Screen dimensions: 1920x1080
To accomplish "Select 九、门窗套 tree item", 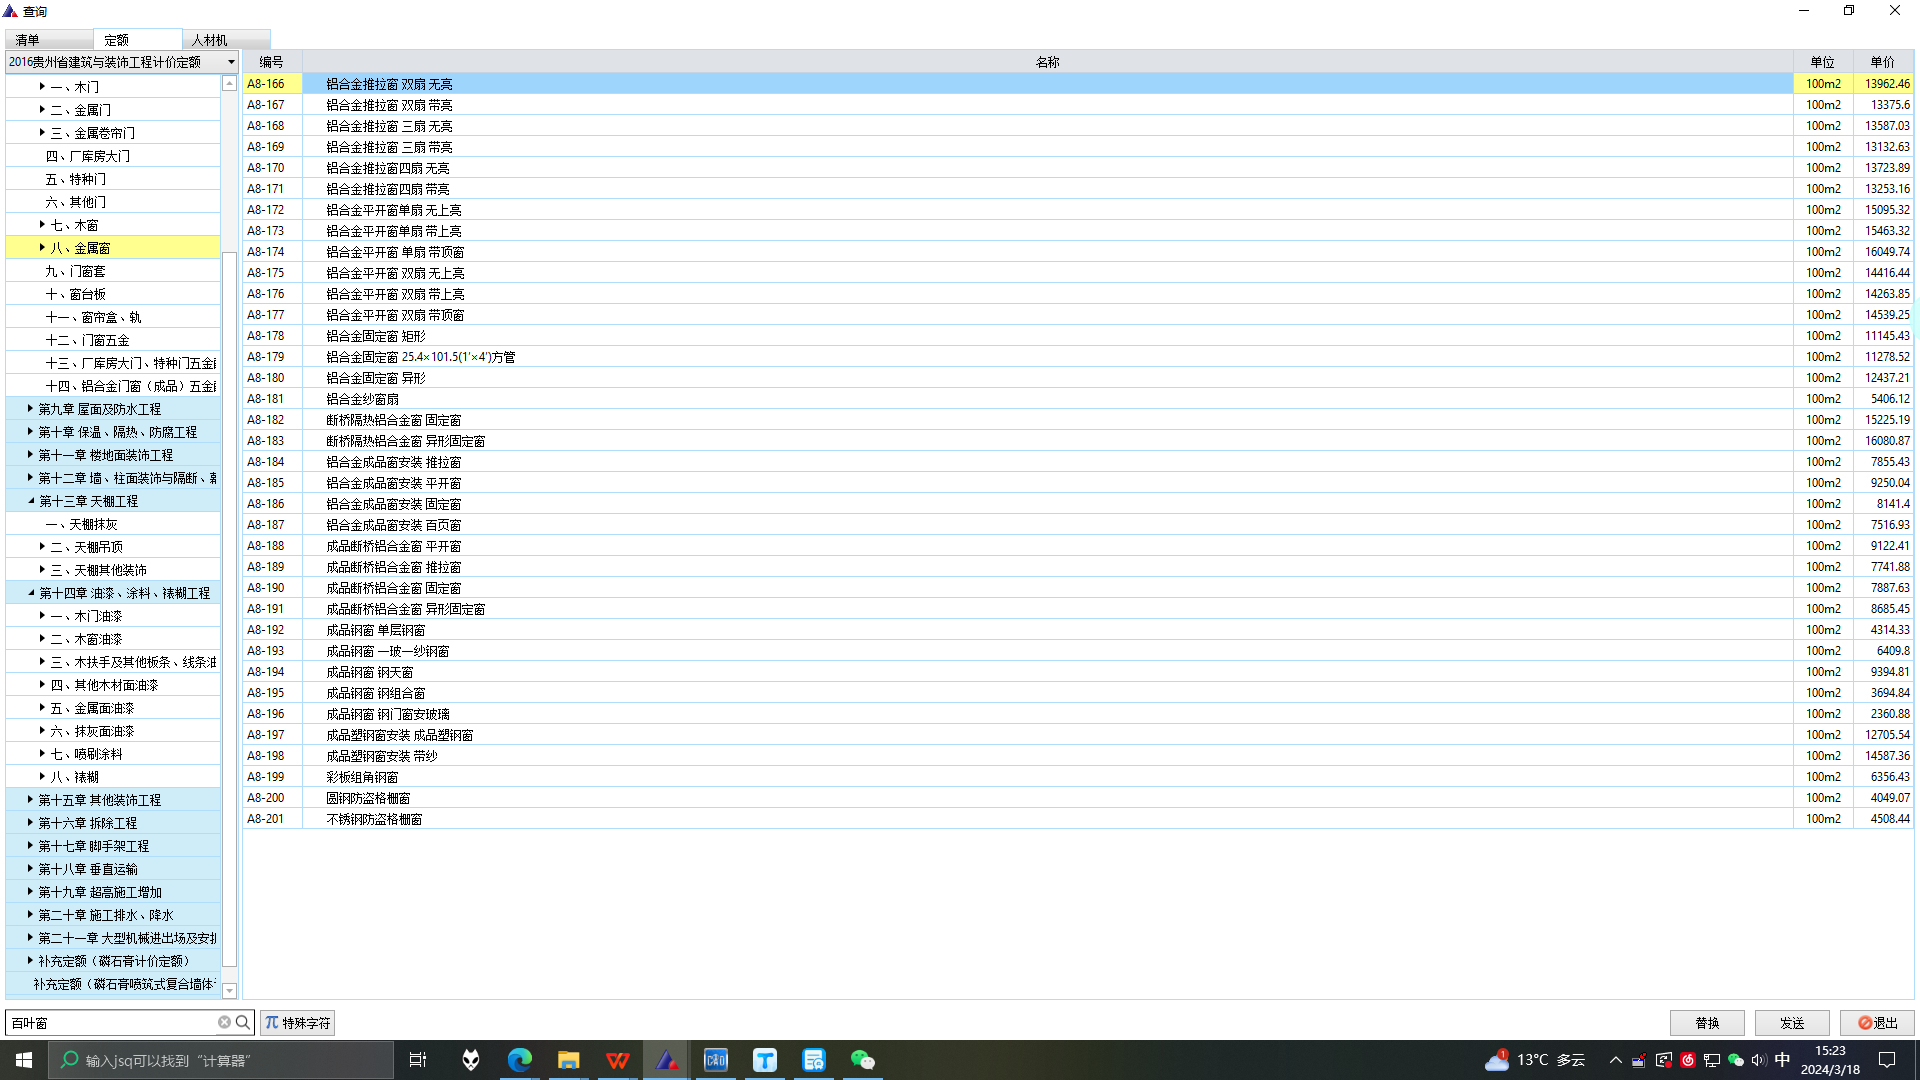I will coord(113,271).
